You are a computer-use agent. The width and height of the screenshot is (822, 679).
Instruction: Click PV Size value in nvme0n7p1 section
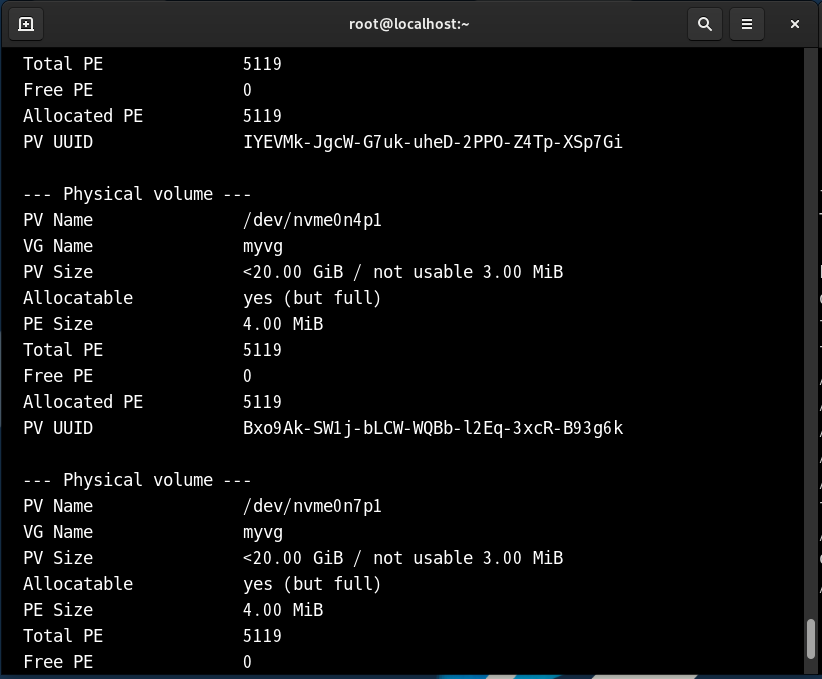pyautogui.click(x=403, y=558)
